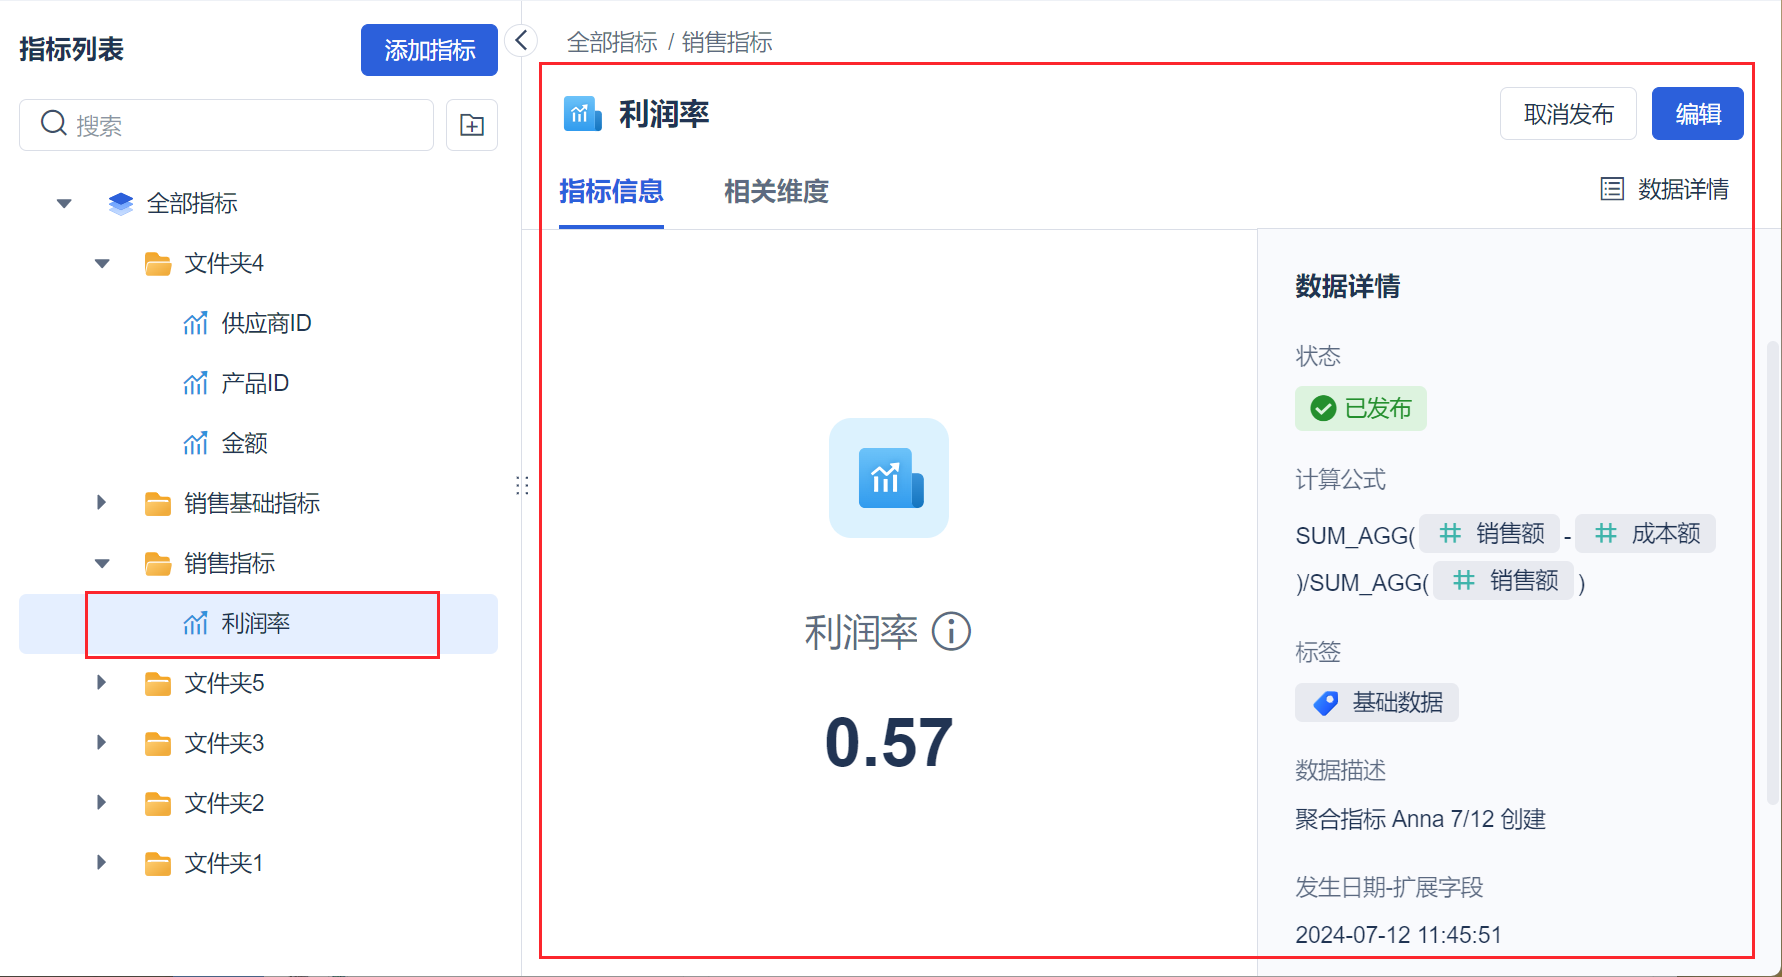Toggle the 数据详情 panel button
The width and height of the screenshot is (1782, 977).
[1665, 189]
